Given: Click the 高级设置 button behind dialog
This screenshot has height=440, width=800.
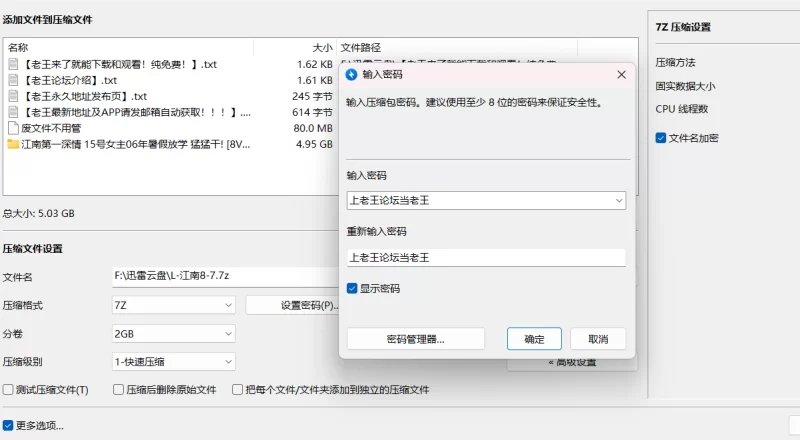Looking at the screenshot, I should tap(572, 363).
